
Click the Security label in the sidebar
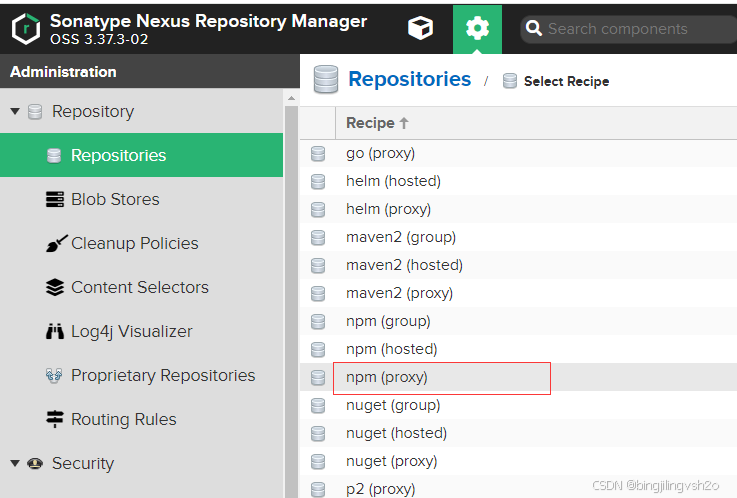coord(83,463)
